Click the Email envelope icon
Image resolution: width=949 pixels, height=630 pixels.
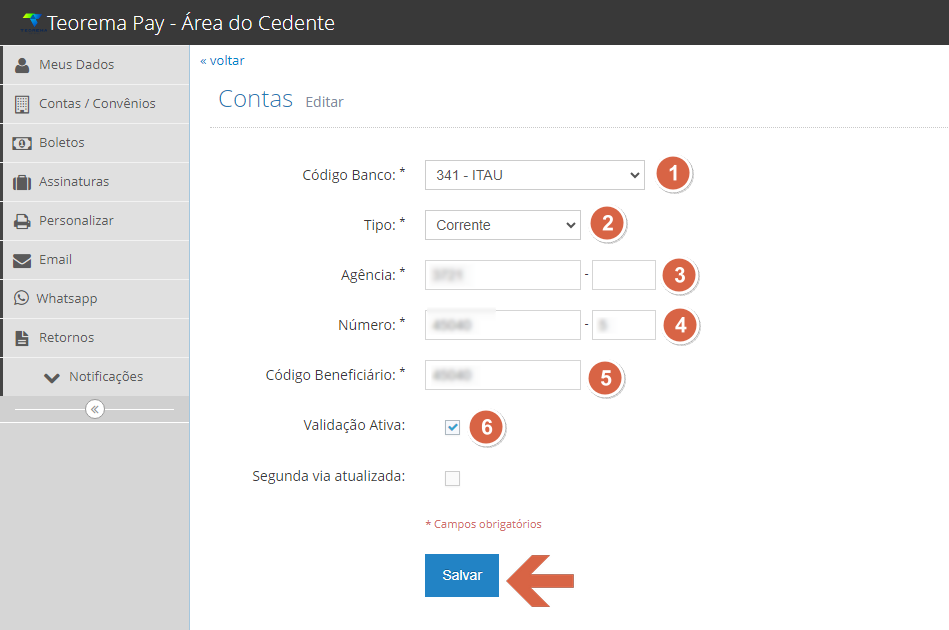(x=22, y=260)
